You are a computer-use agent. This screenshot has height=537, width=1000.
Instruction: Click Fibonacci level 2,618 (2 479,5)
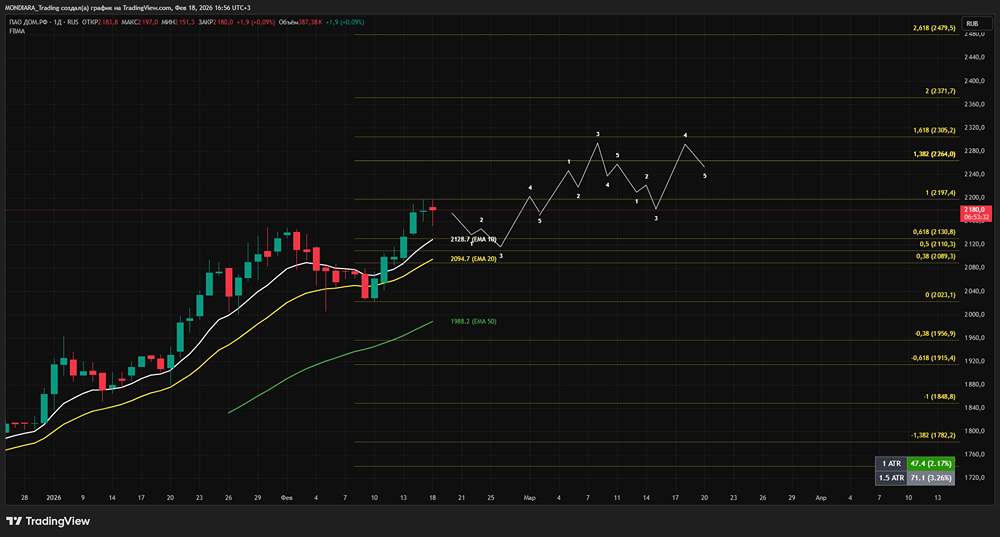pyautogui.click(x=934, y=28)
